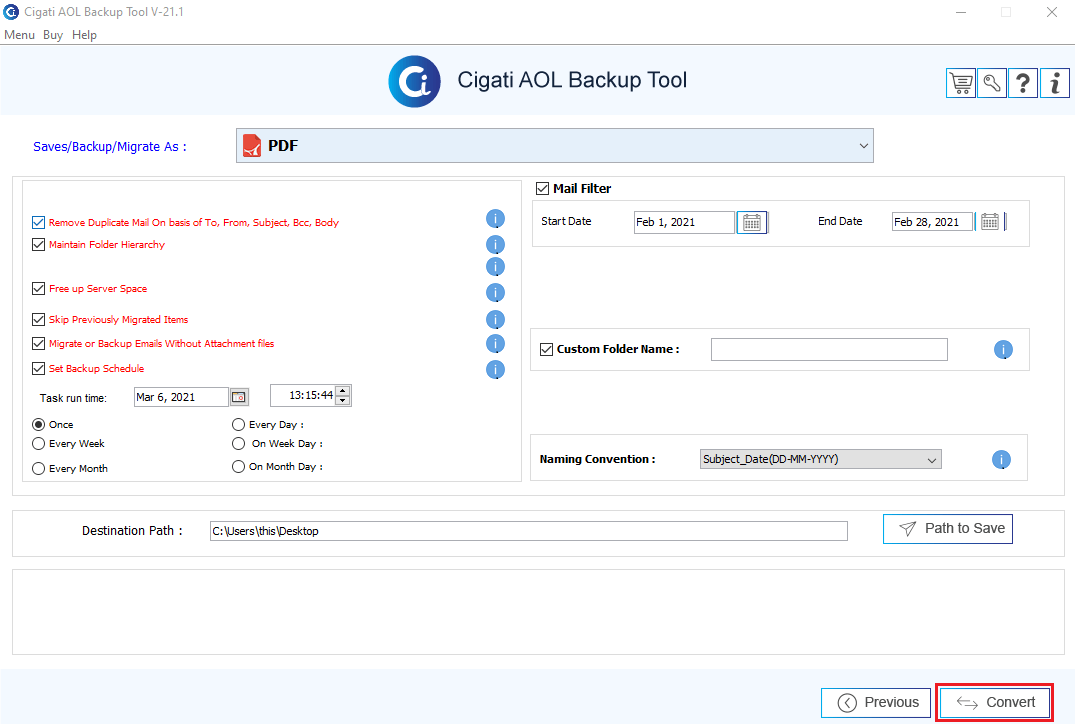Select the Once schedule radio button
Screen dimensions: 1075x724
click(x=38, y=424)
